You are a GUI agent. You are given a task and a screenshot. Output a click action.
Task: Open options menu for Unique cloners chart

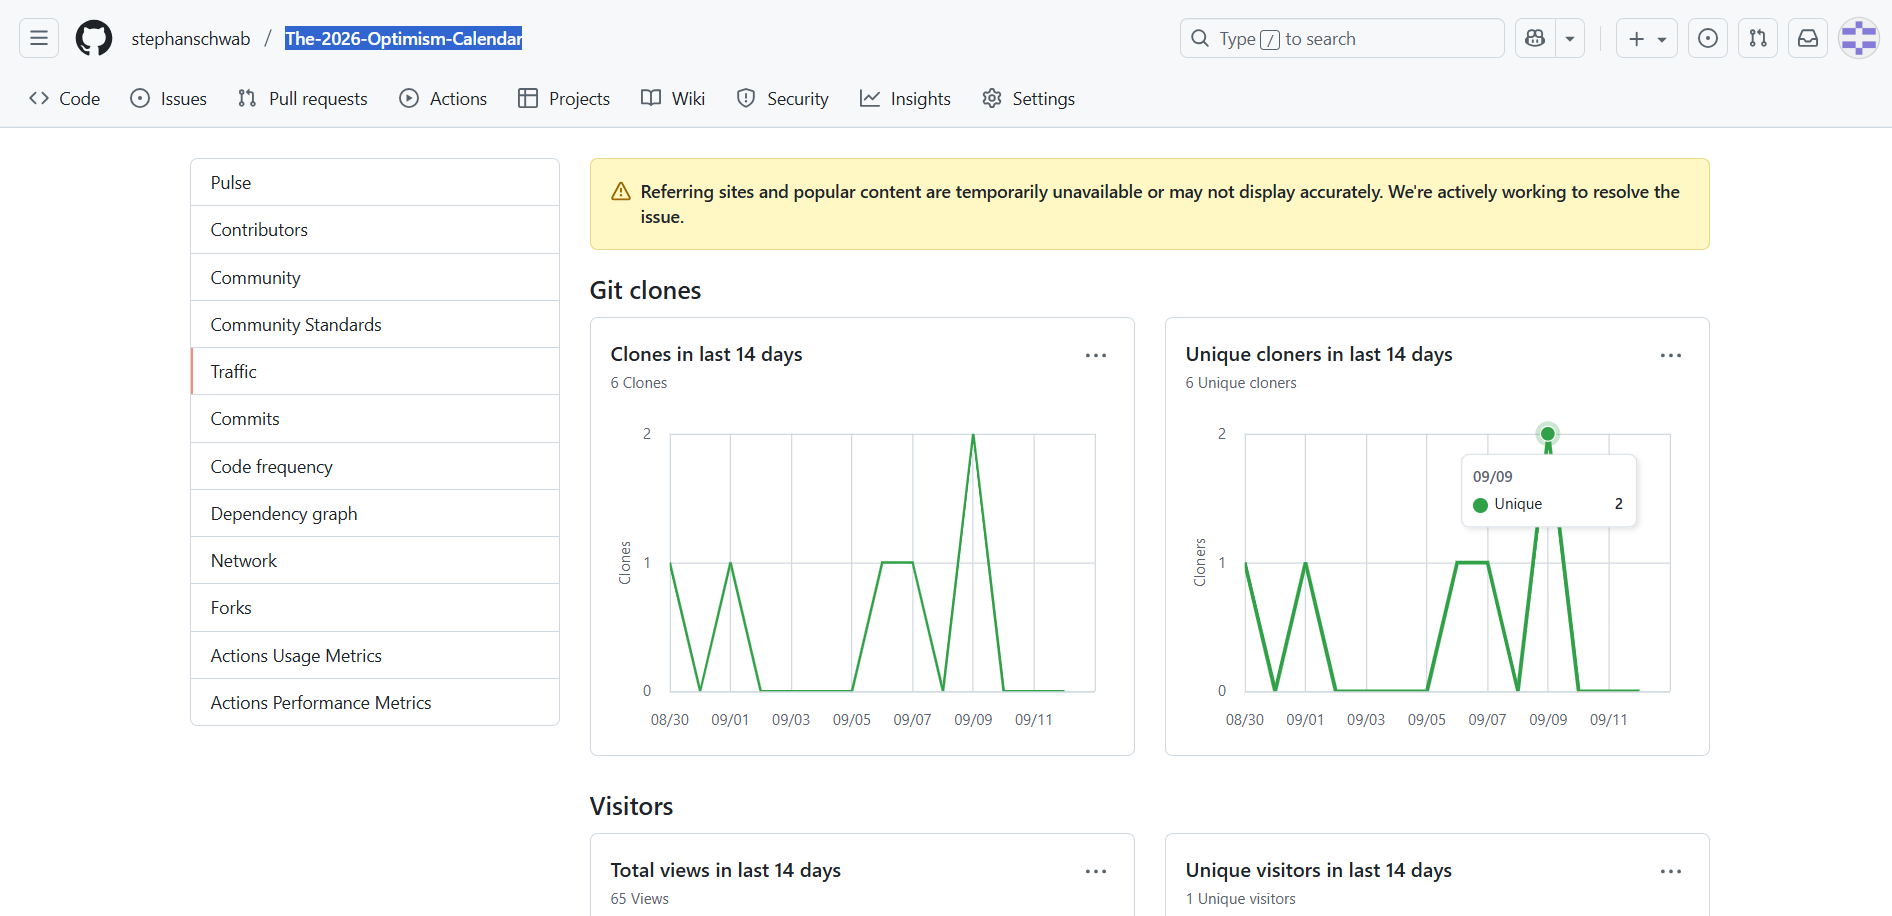pyautogui.click(x=1671, y=355)
